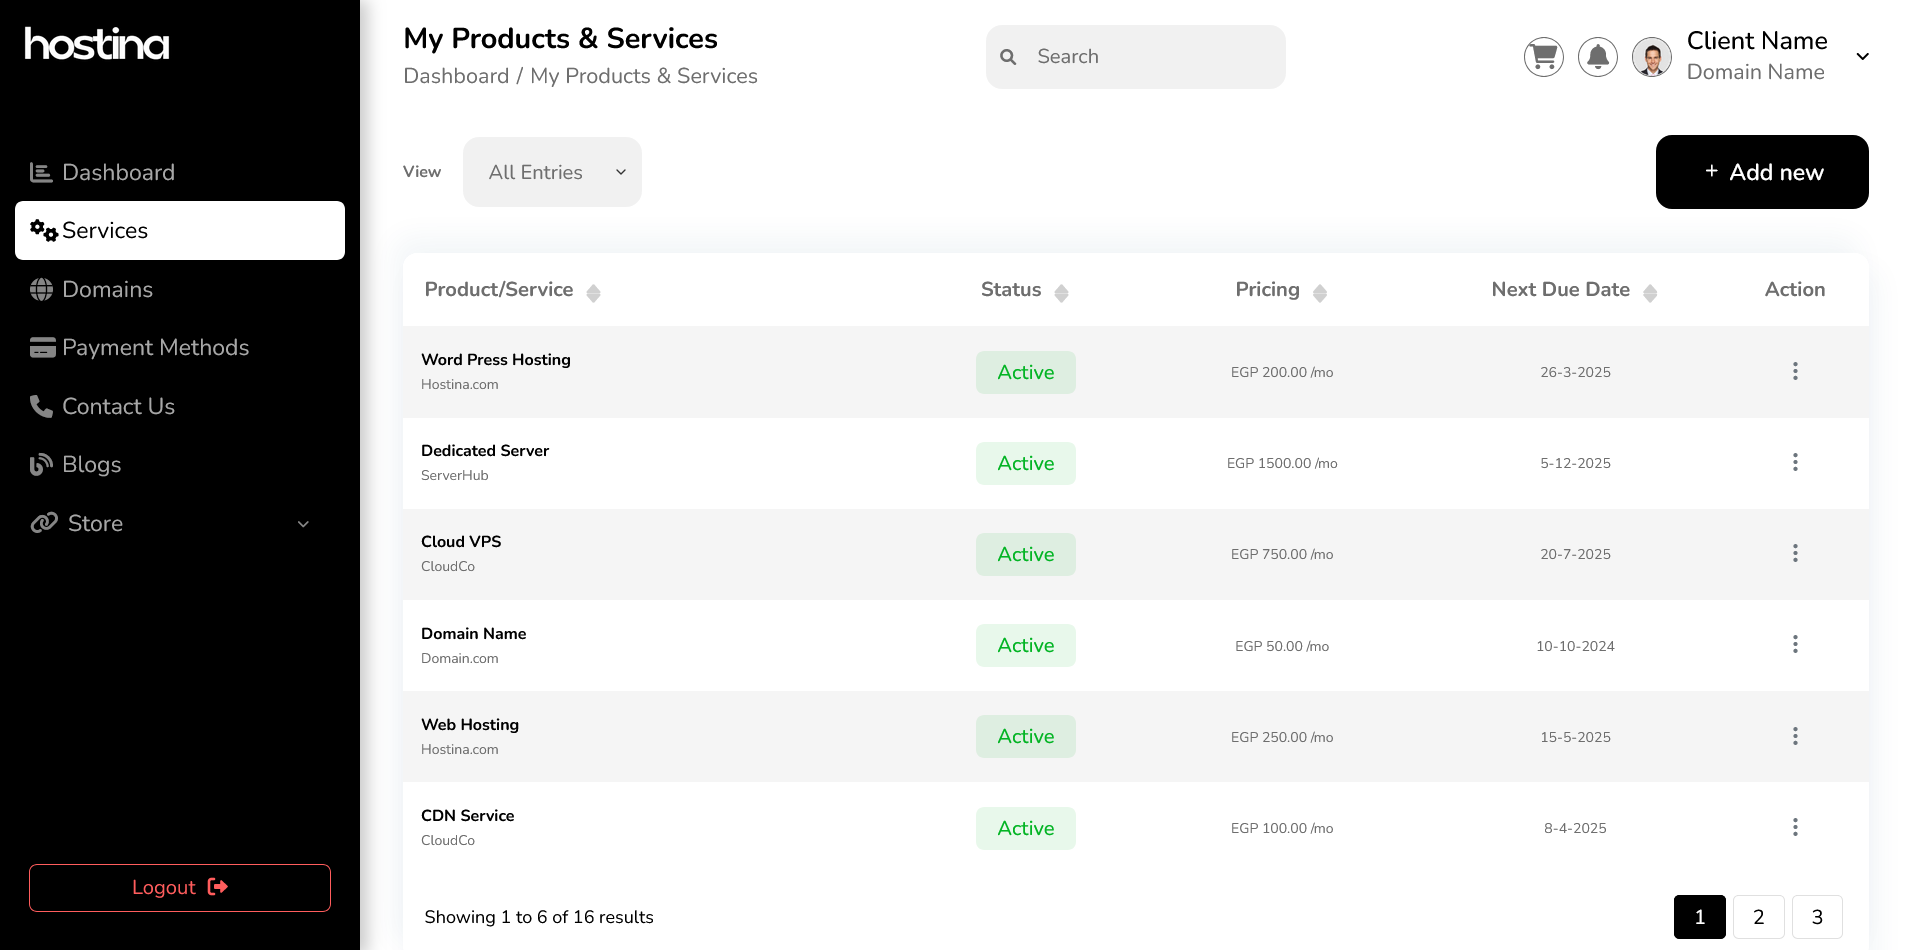Open the All Entries view dropdown
1912x950 pixels.
click(552, 172)
